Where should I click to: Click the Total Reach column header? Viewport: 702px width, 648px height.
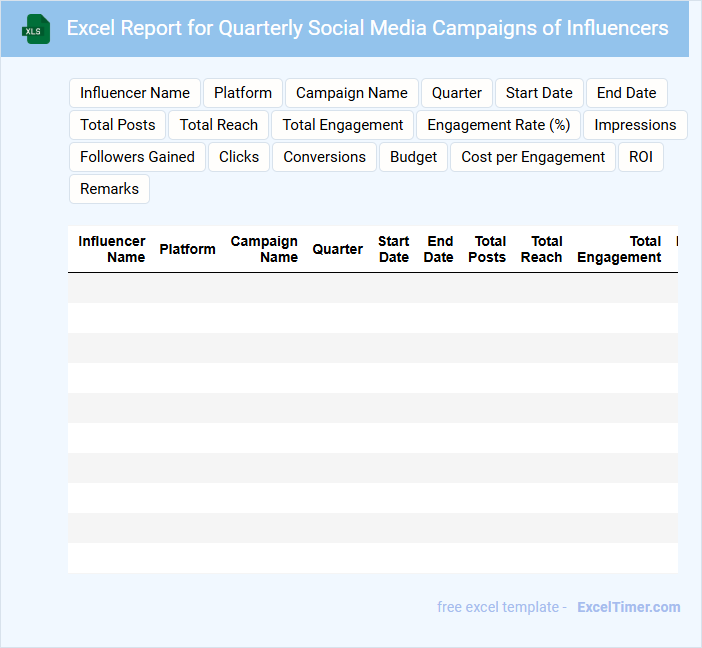coord(541,249)
